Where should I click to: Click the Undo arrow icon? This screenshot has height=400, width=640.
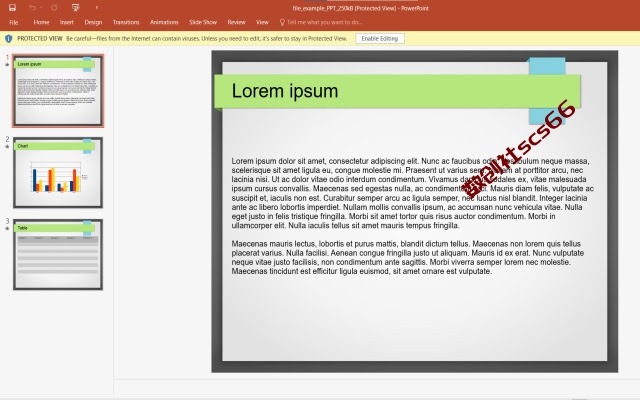[x=33, y=7]
